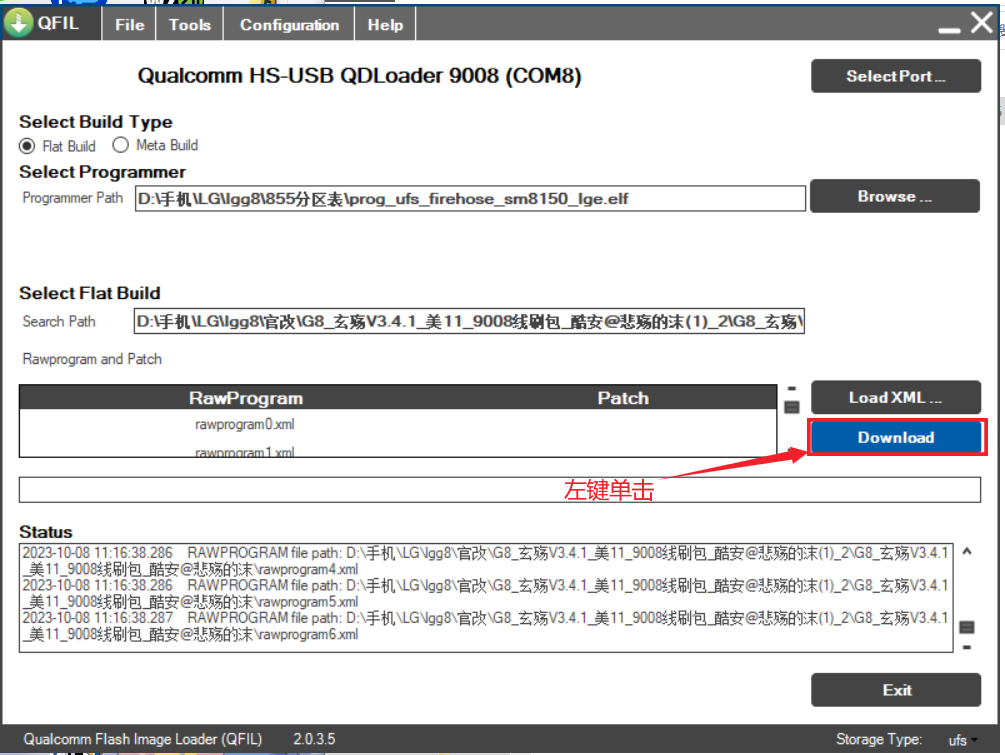This screenshot has height=755, width=1005.
Task: Close the QFIL window
Action: pyautogui.click(x=981, y=24)
